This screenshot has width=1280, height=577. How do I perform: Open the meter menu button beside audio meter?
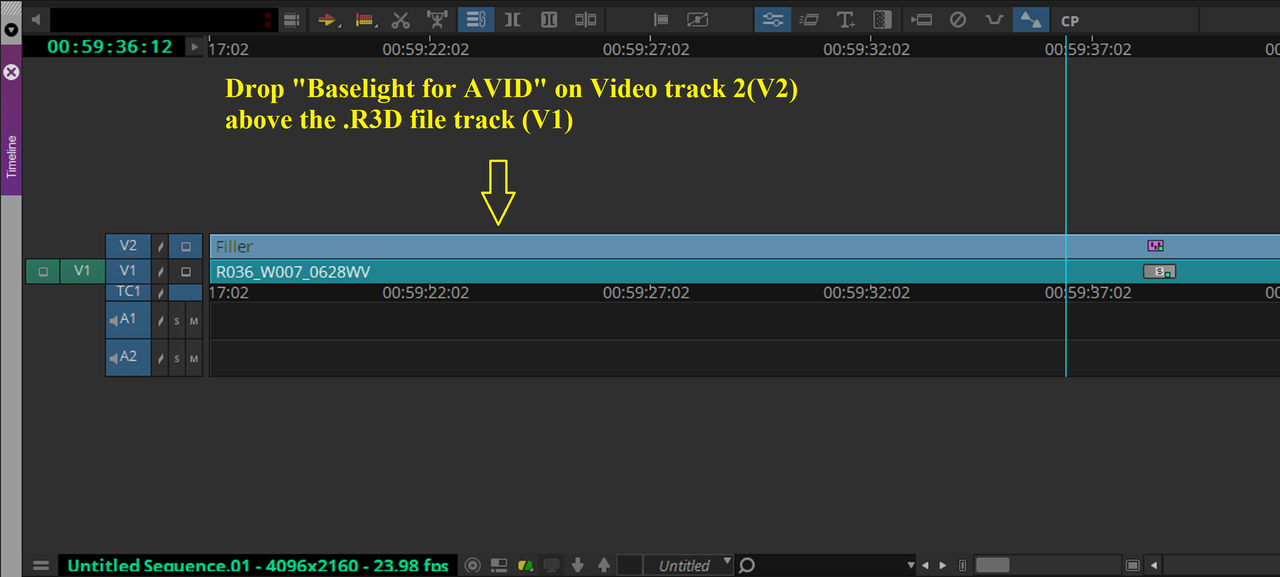click(x=291, y=19)
